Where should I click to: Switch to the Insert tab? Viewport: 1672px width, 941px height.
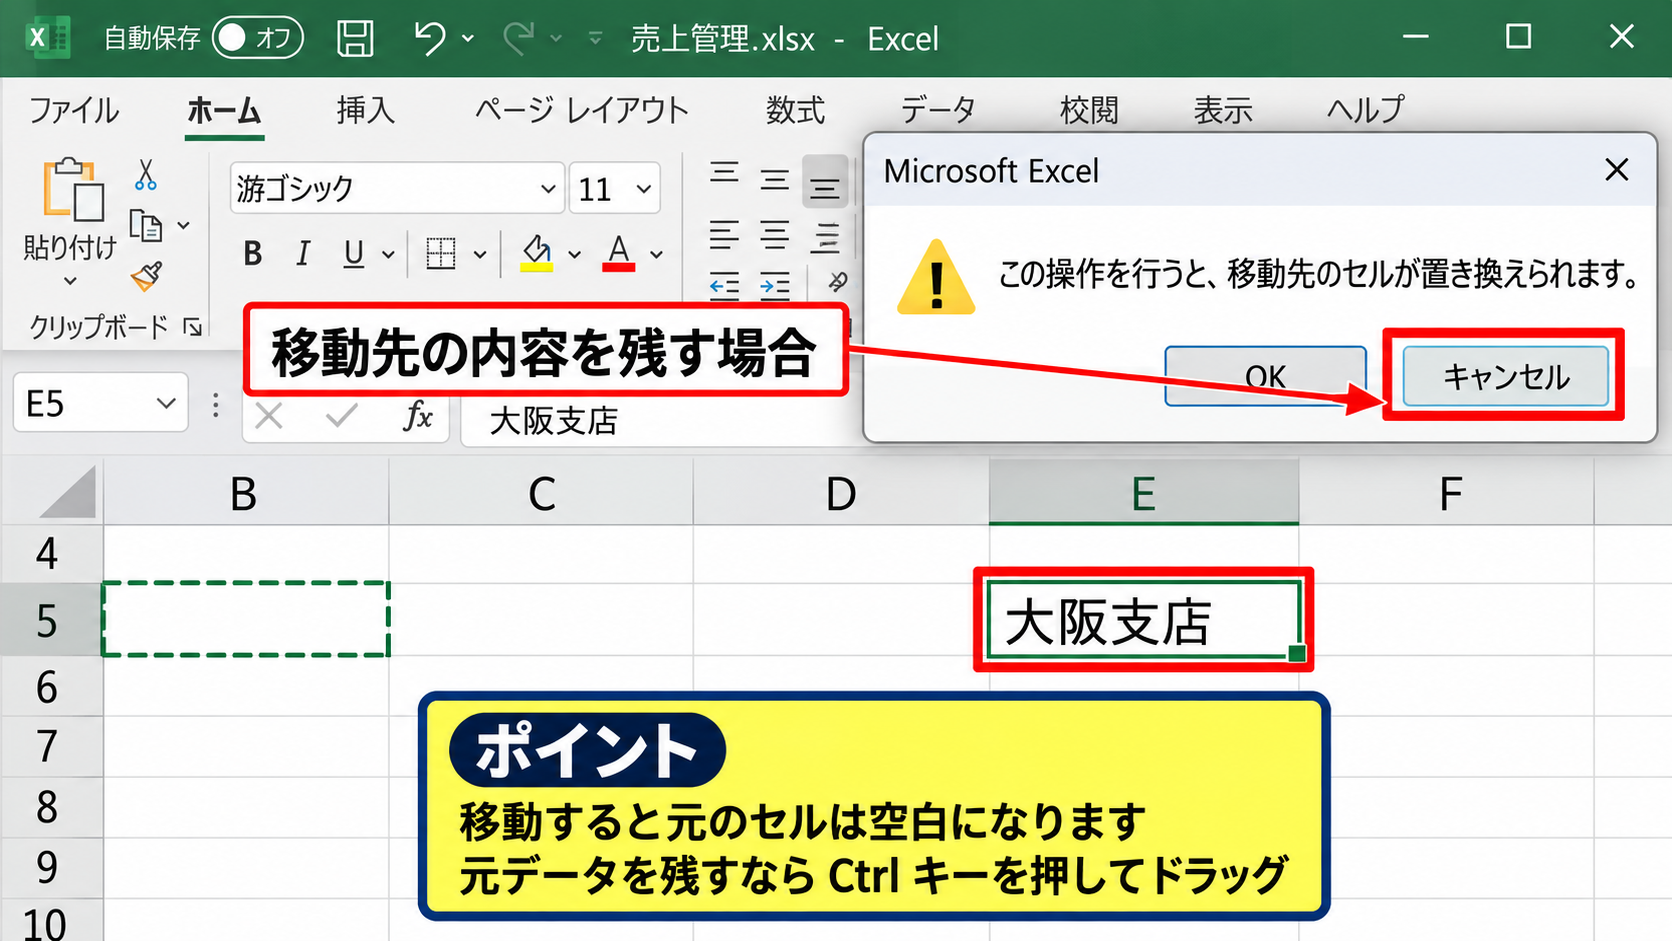[366, 110]
